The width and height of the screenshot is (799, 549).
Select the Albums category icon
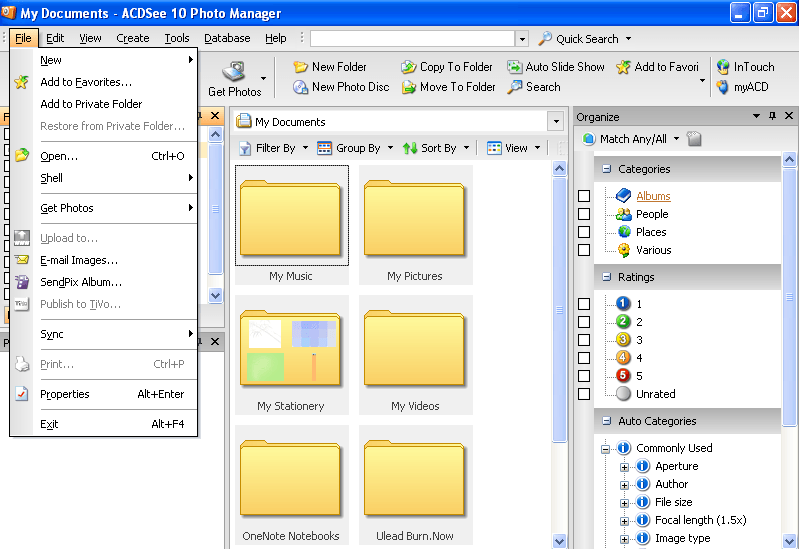tap(623, 196)
